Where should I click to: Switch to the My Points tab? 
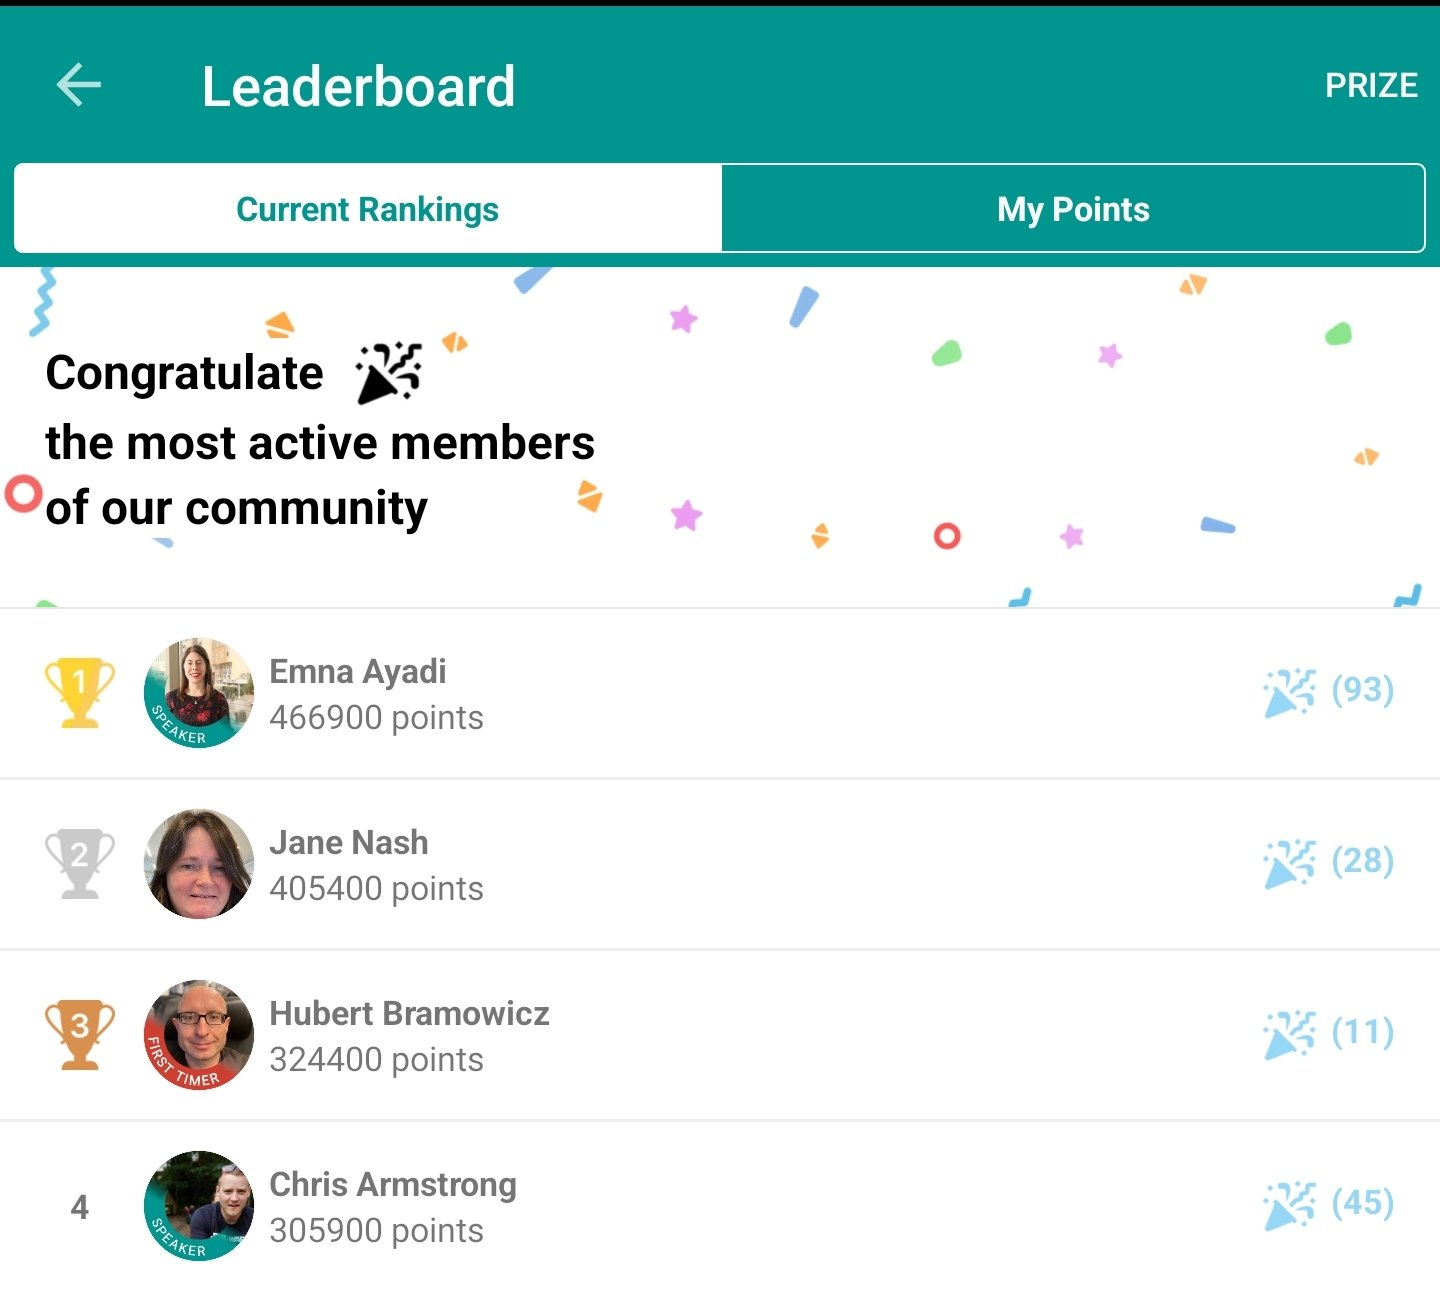click(1073, 209)
